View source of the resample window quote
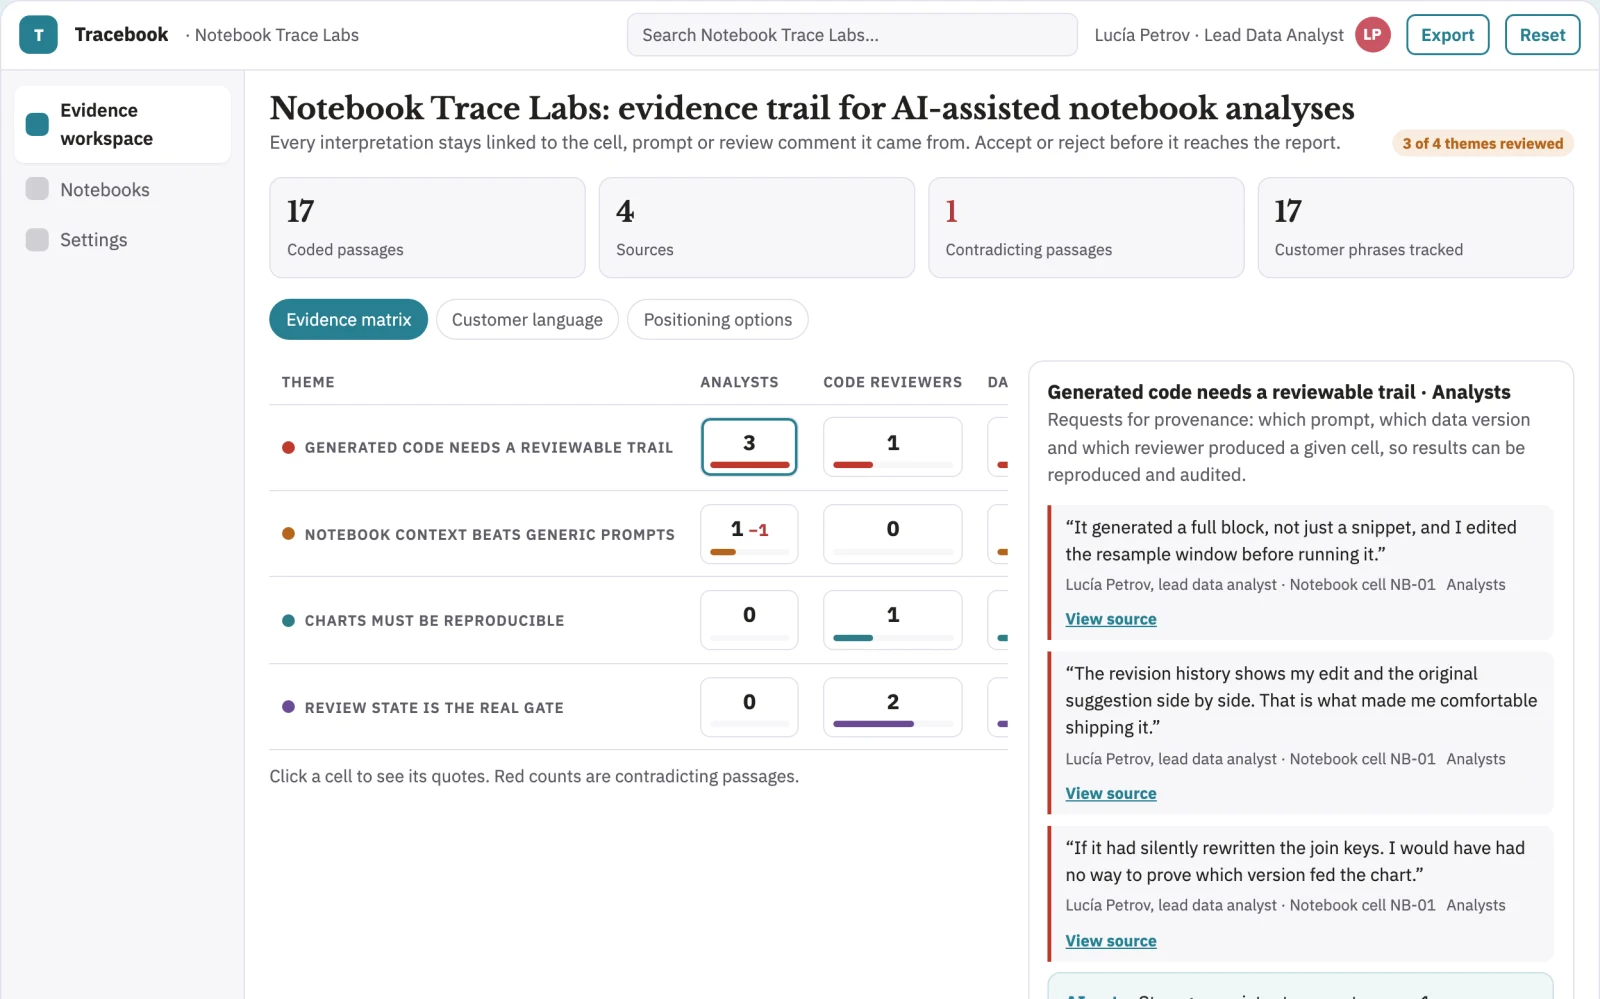This screenshot has height=999, width=1600. coord(1110,619)
